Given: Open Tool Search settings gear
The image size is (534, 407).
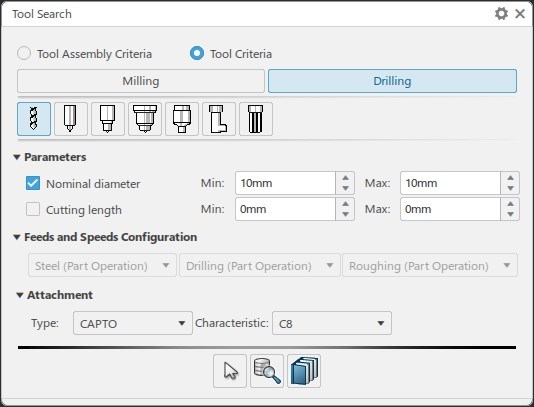Looking at the screenshot, I should (x=501, y=14).
